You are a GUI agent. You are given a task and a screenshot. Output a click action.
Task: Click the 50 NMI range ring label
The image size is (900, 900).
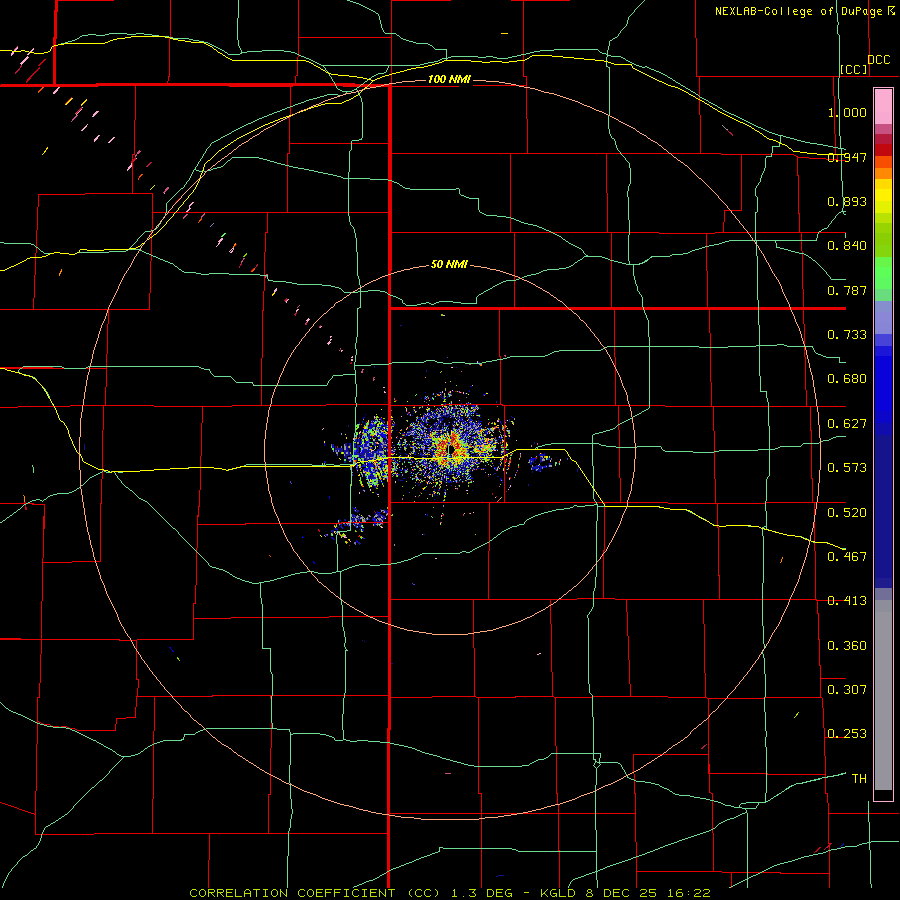(449, 264)
